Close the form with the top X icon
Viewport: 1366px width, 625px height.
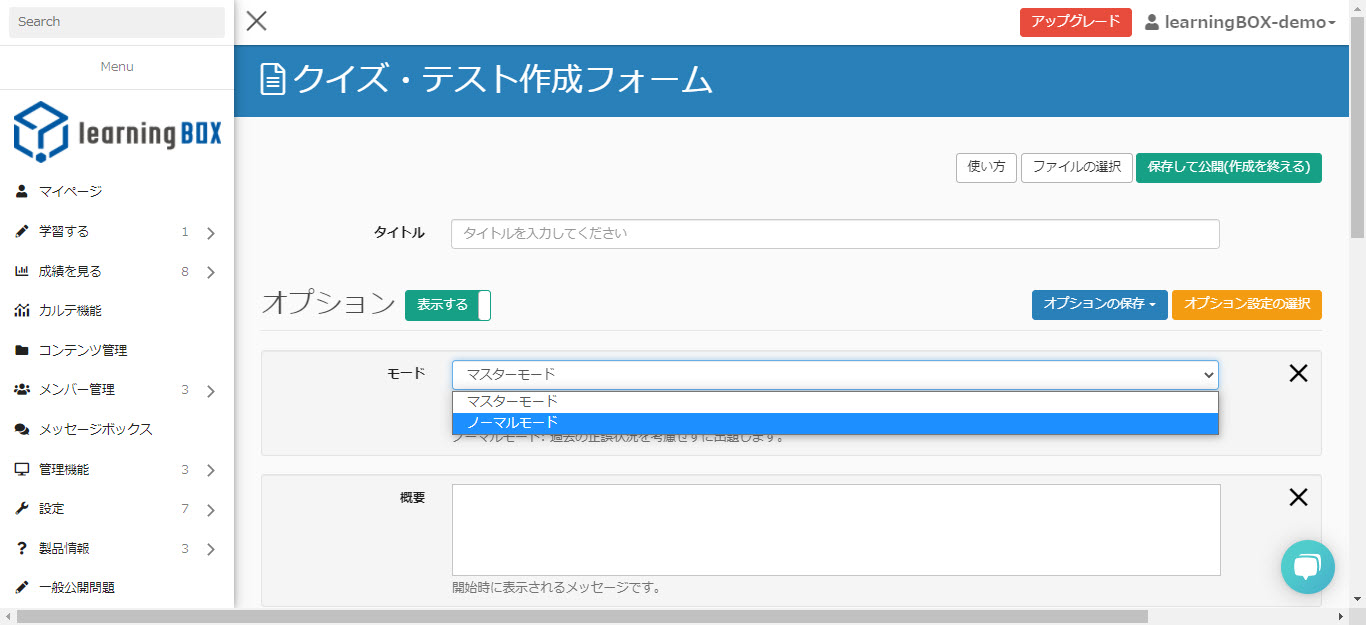[x=257, y=21]
